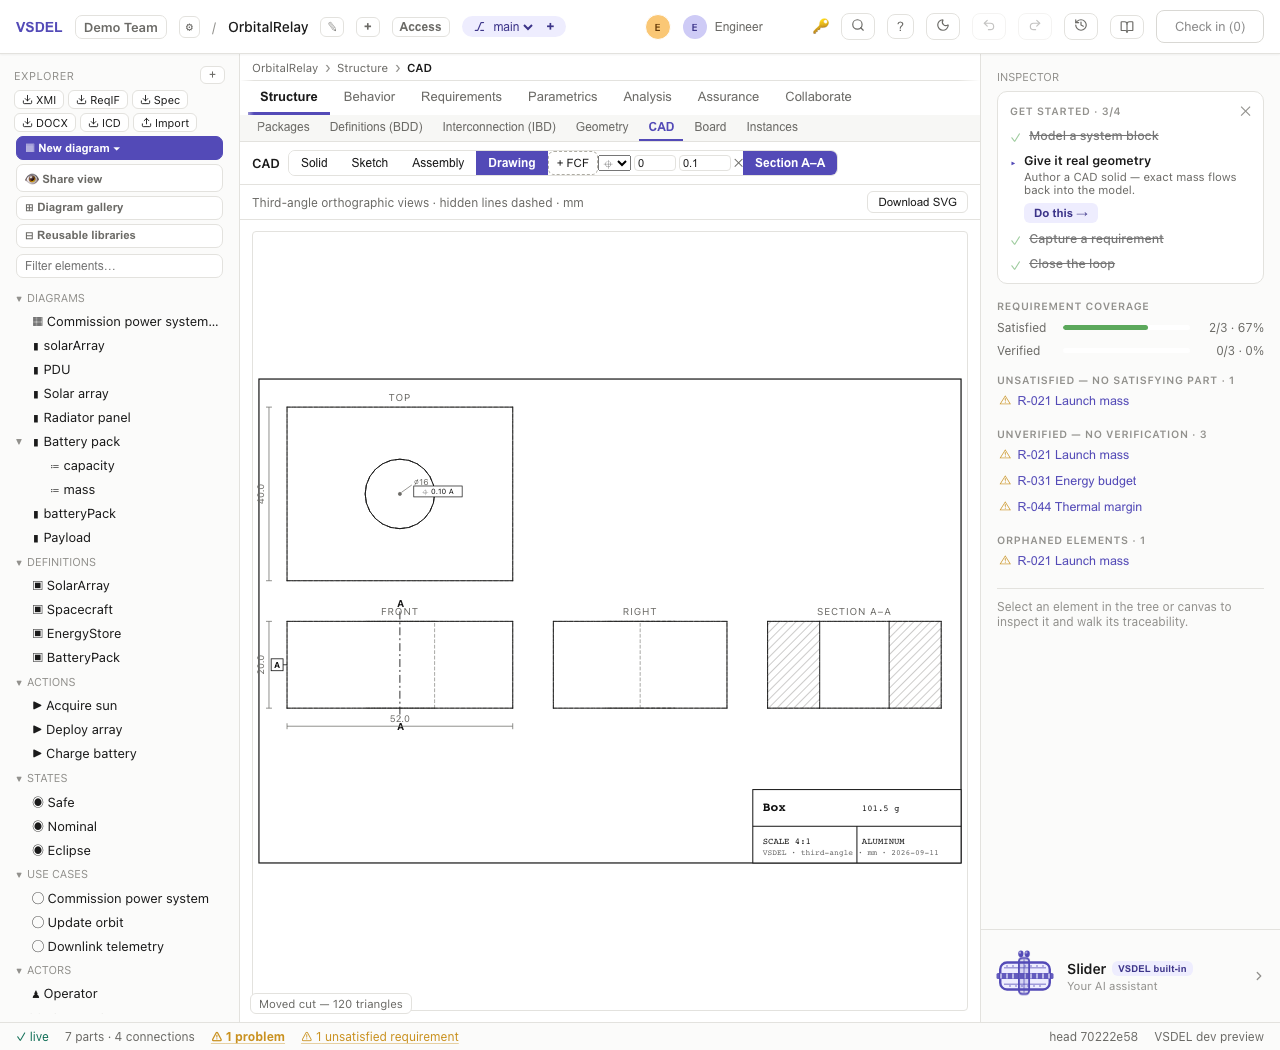The height and width of the screenshot is (1050, 1280).
Task: Open team settings gear icon
Action: [x=189, y=27]
